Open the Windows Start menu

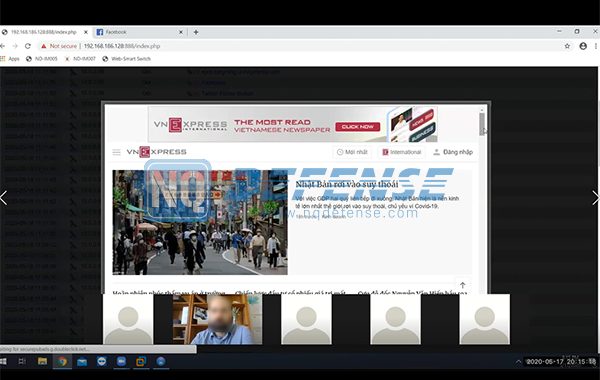coord(3,361)
